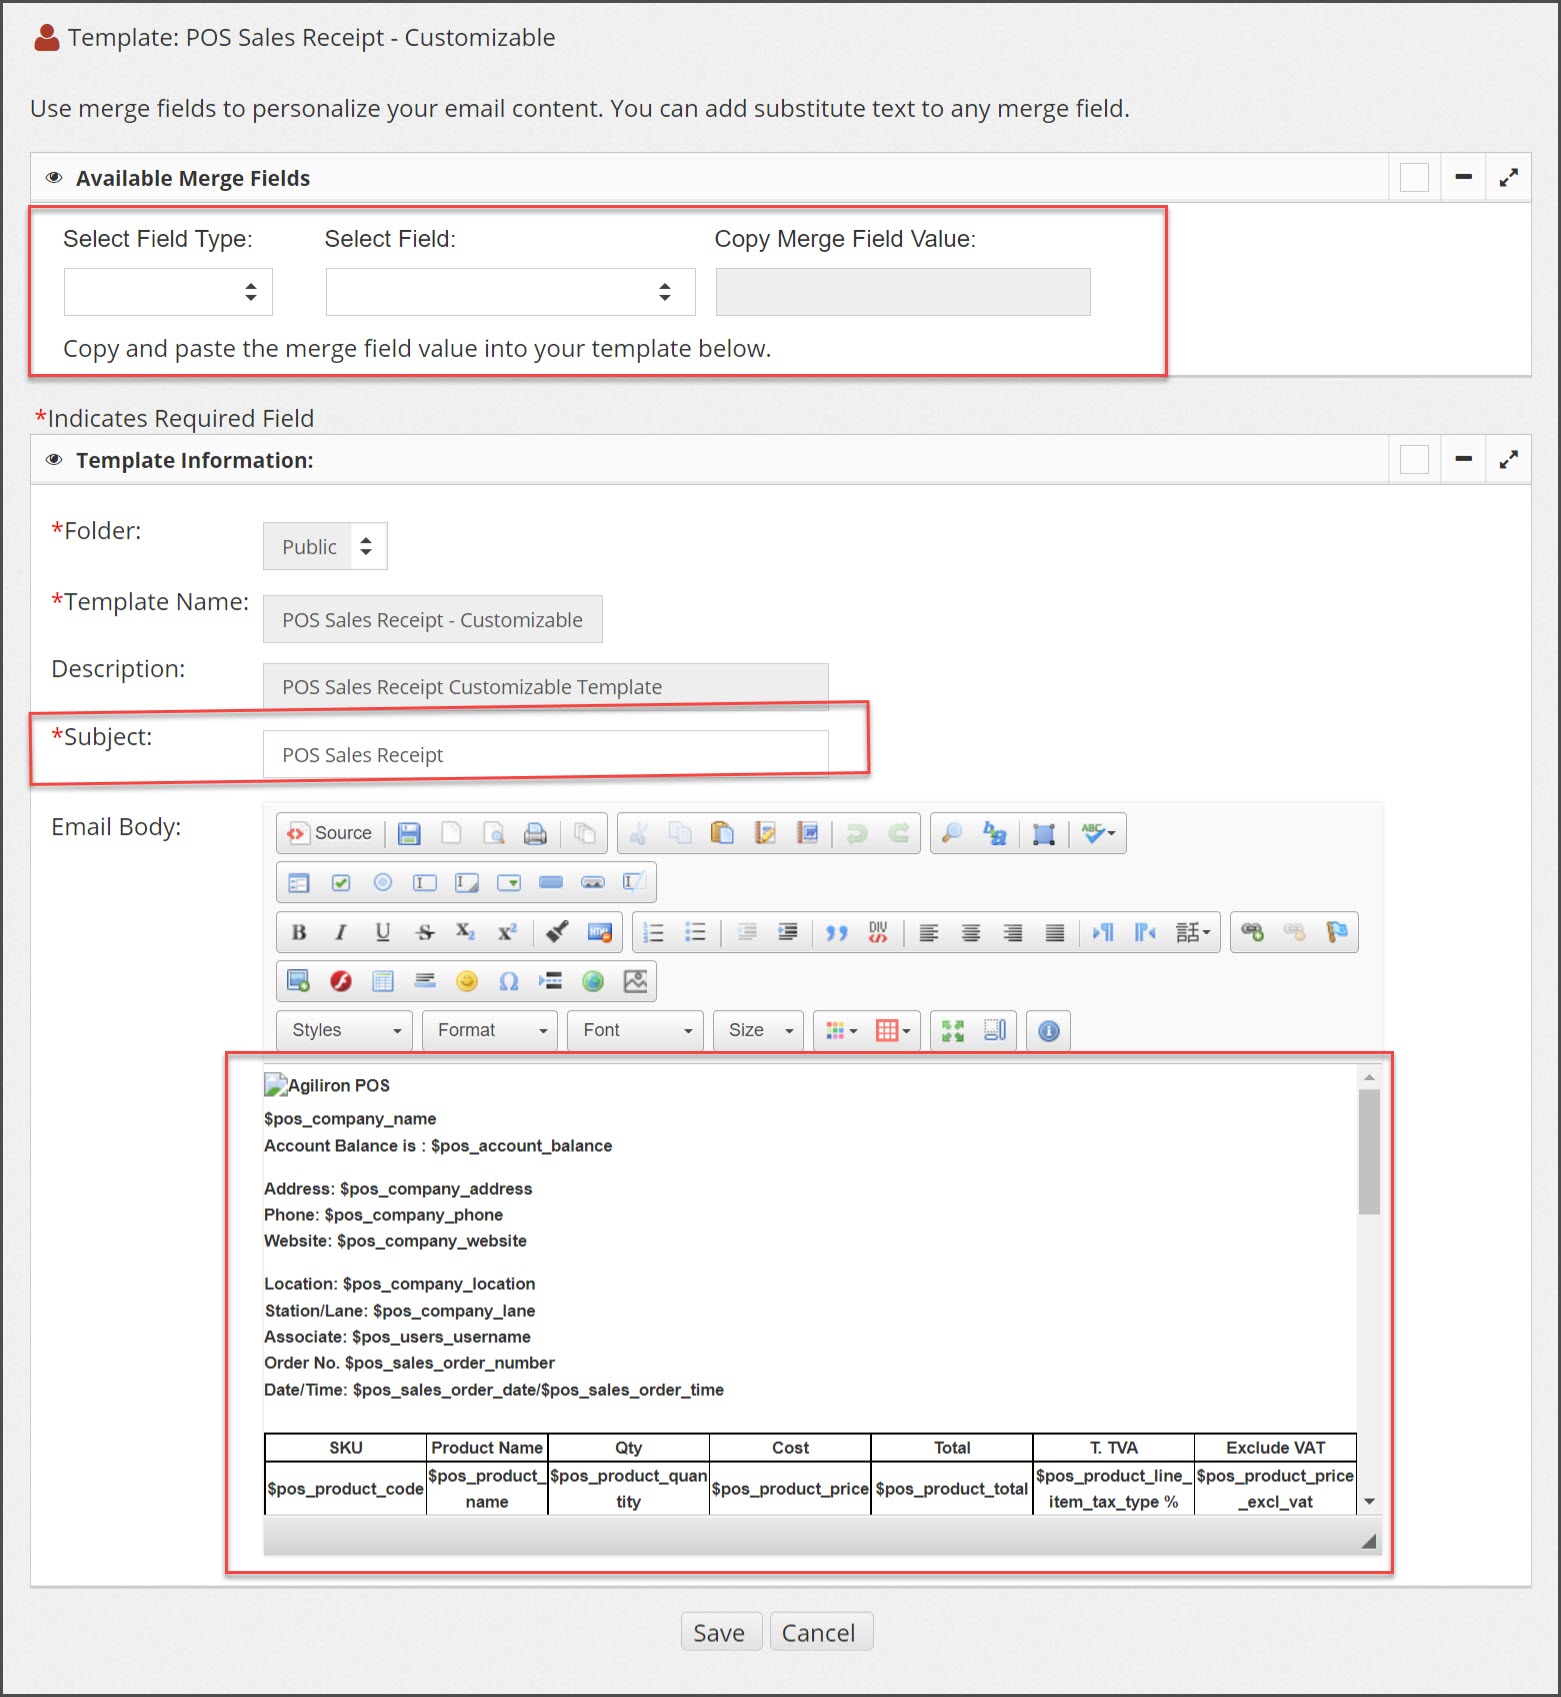Open the spell check ABC dropdown
This screenshot has height=1697, width=1561.
point(1098,833)
